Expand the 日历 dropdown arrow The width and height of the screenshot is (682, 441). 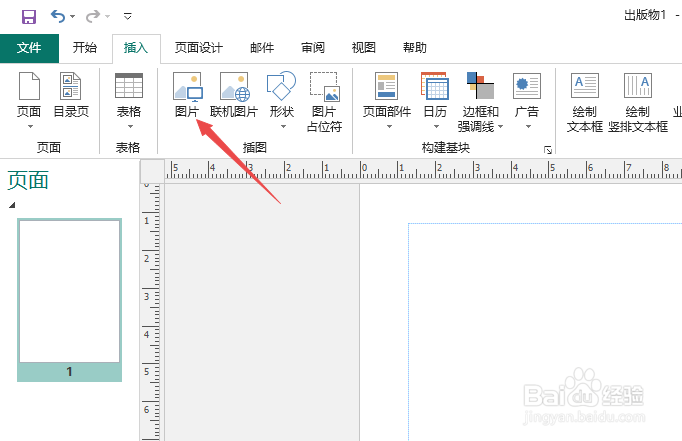[x=436, y=127]
